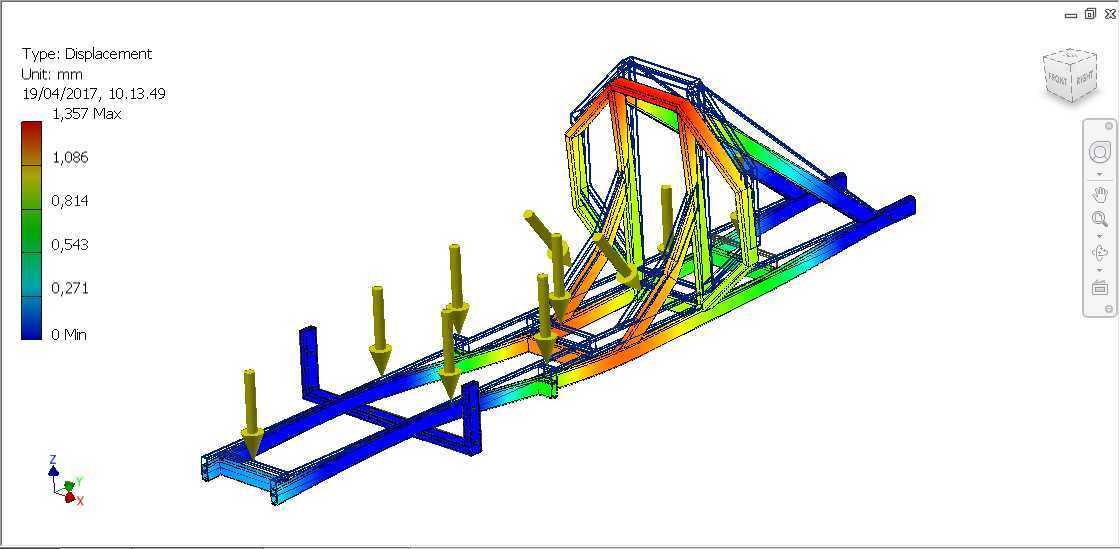Minimize the graphics window
Image resolution: width=1120 pixels, height=549 pixels.
[1071, 15]
